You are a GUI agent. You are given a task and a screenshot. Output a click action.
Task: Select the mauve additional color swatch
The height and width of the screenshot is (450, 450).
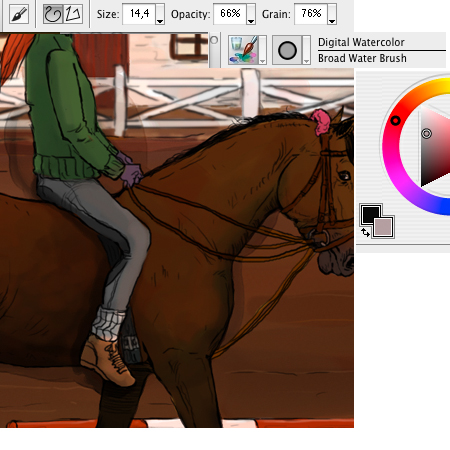click(x=383, y=227)
